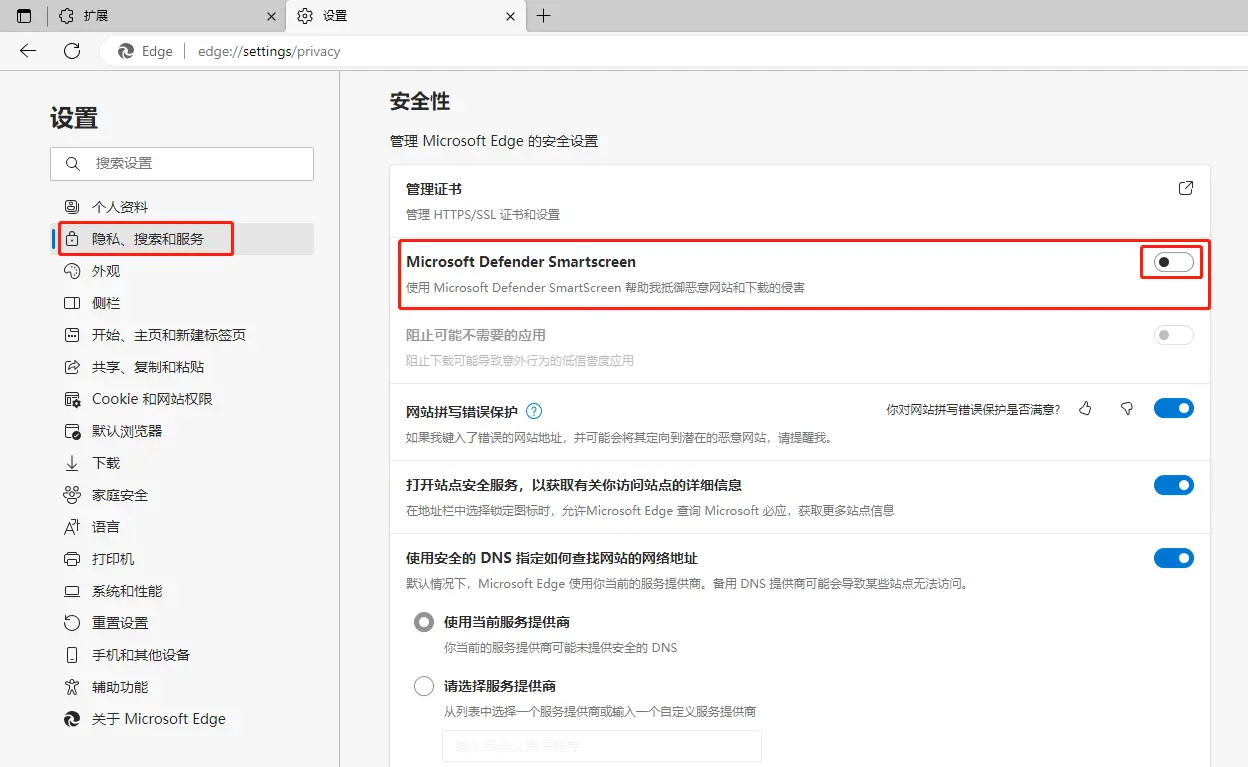Go back with the back arrow

tap(28, 51)
